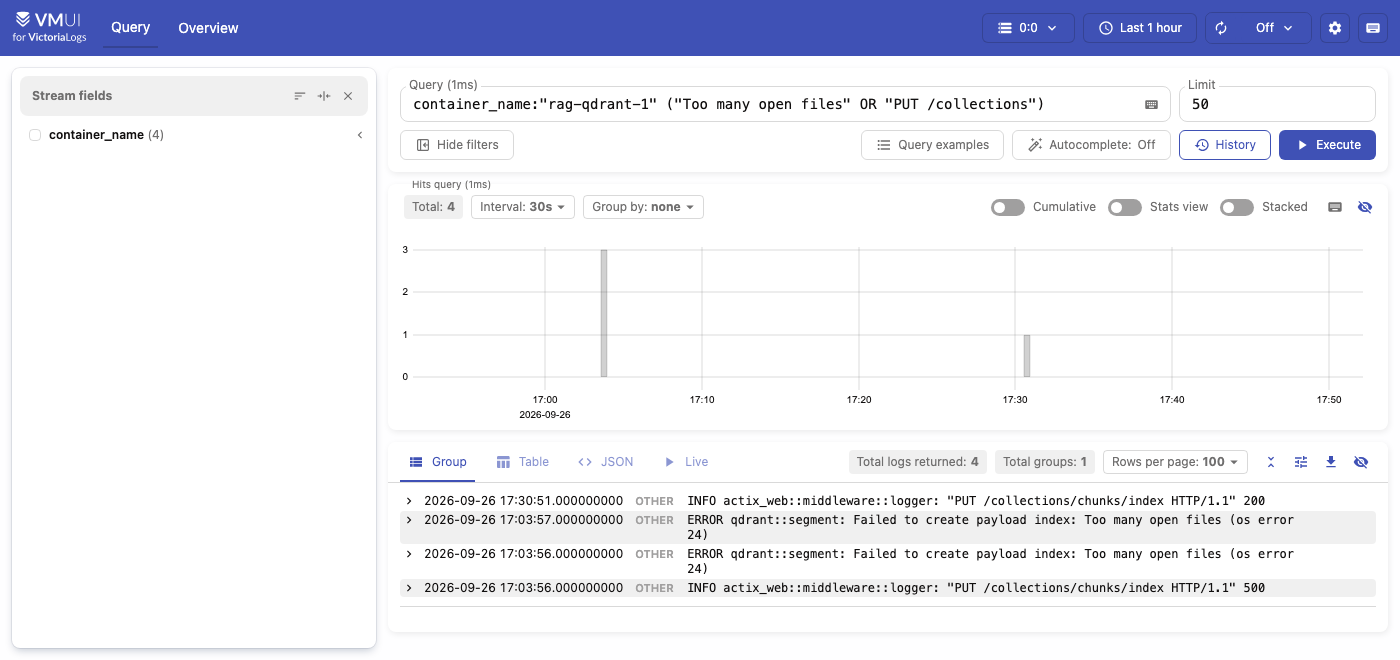Open the Last 1 hour time picker
Viewport: 1400px width, 660px height.
(1140, 28)
